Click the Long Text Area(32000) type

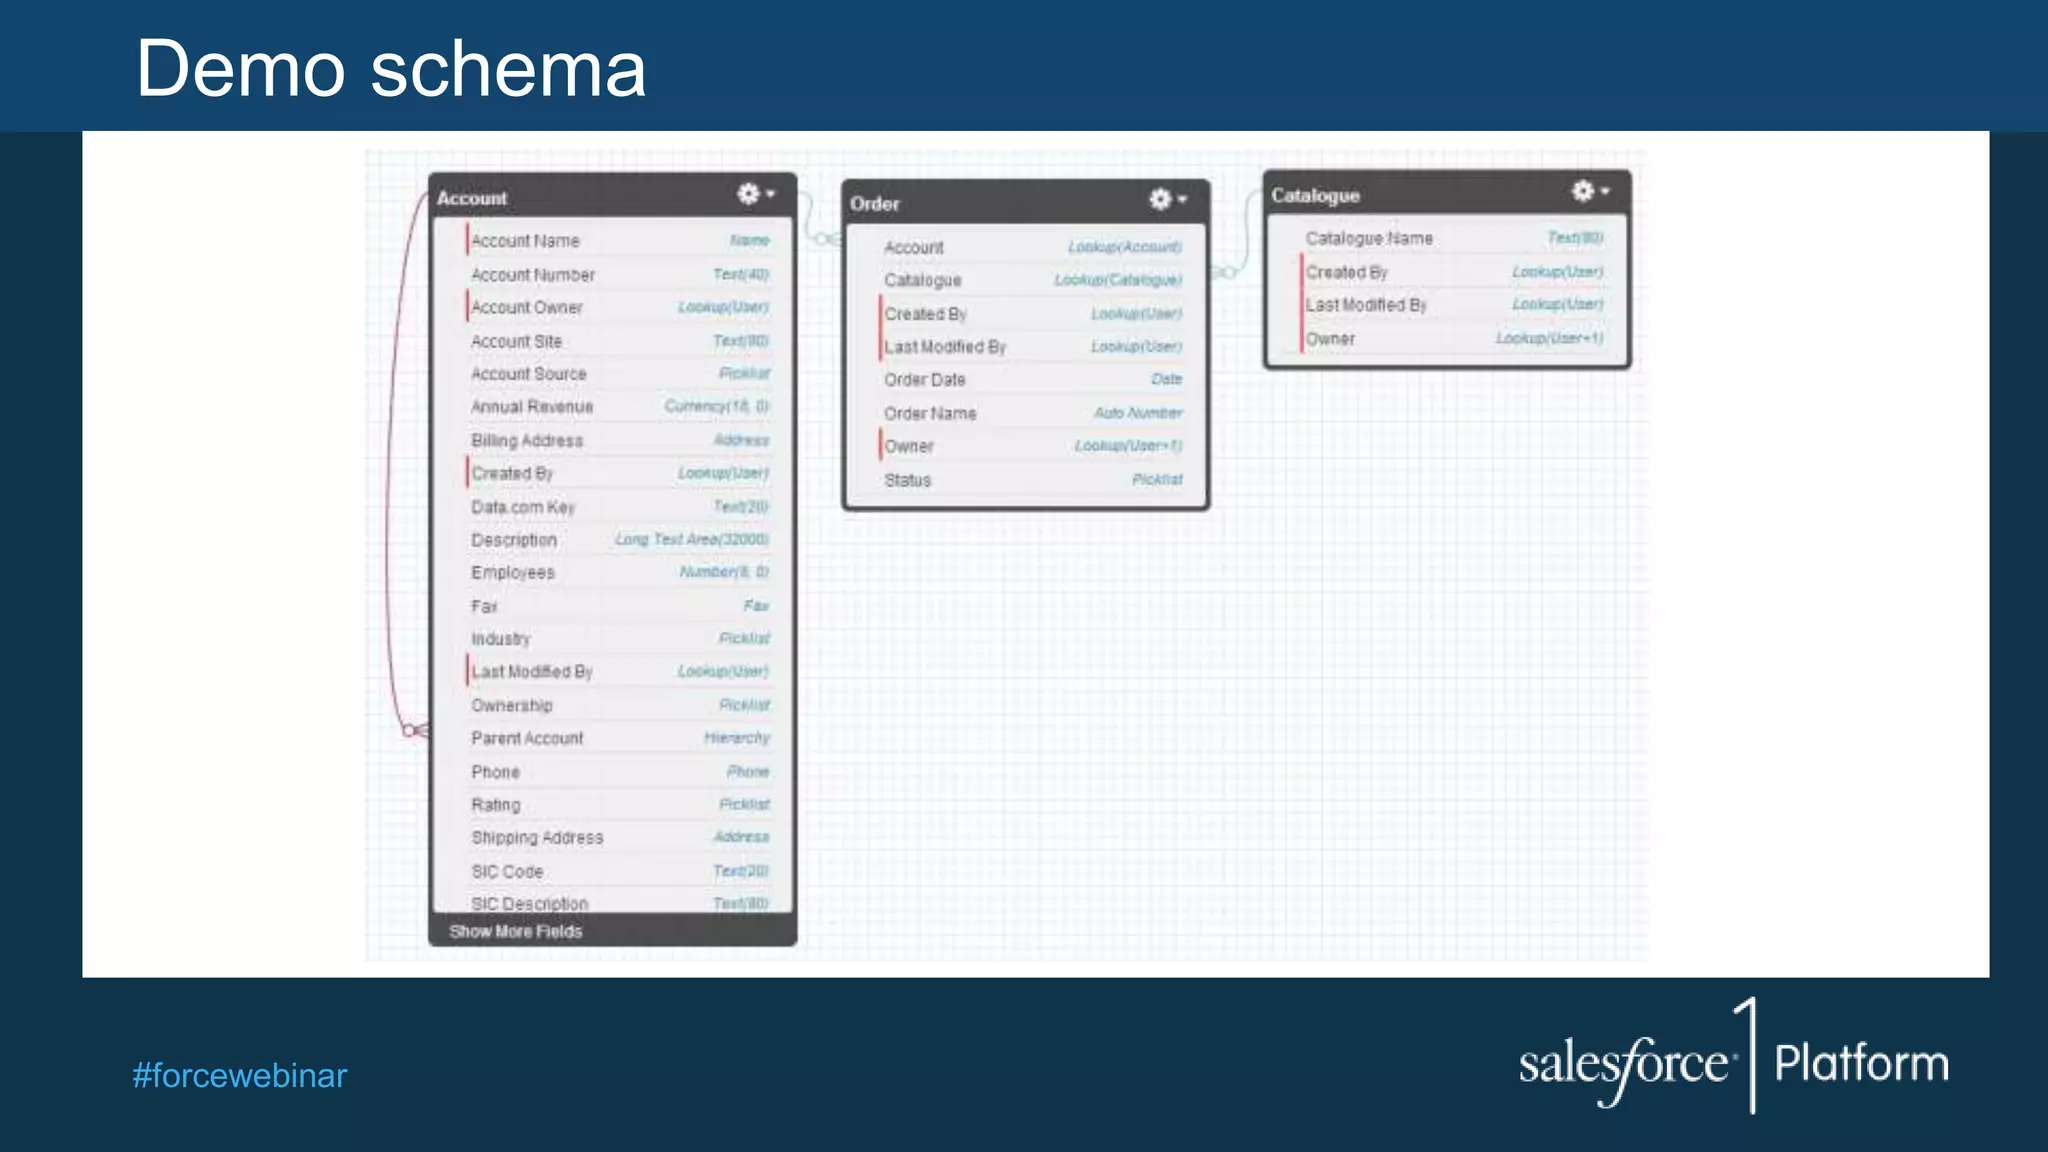point(692,540)
